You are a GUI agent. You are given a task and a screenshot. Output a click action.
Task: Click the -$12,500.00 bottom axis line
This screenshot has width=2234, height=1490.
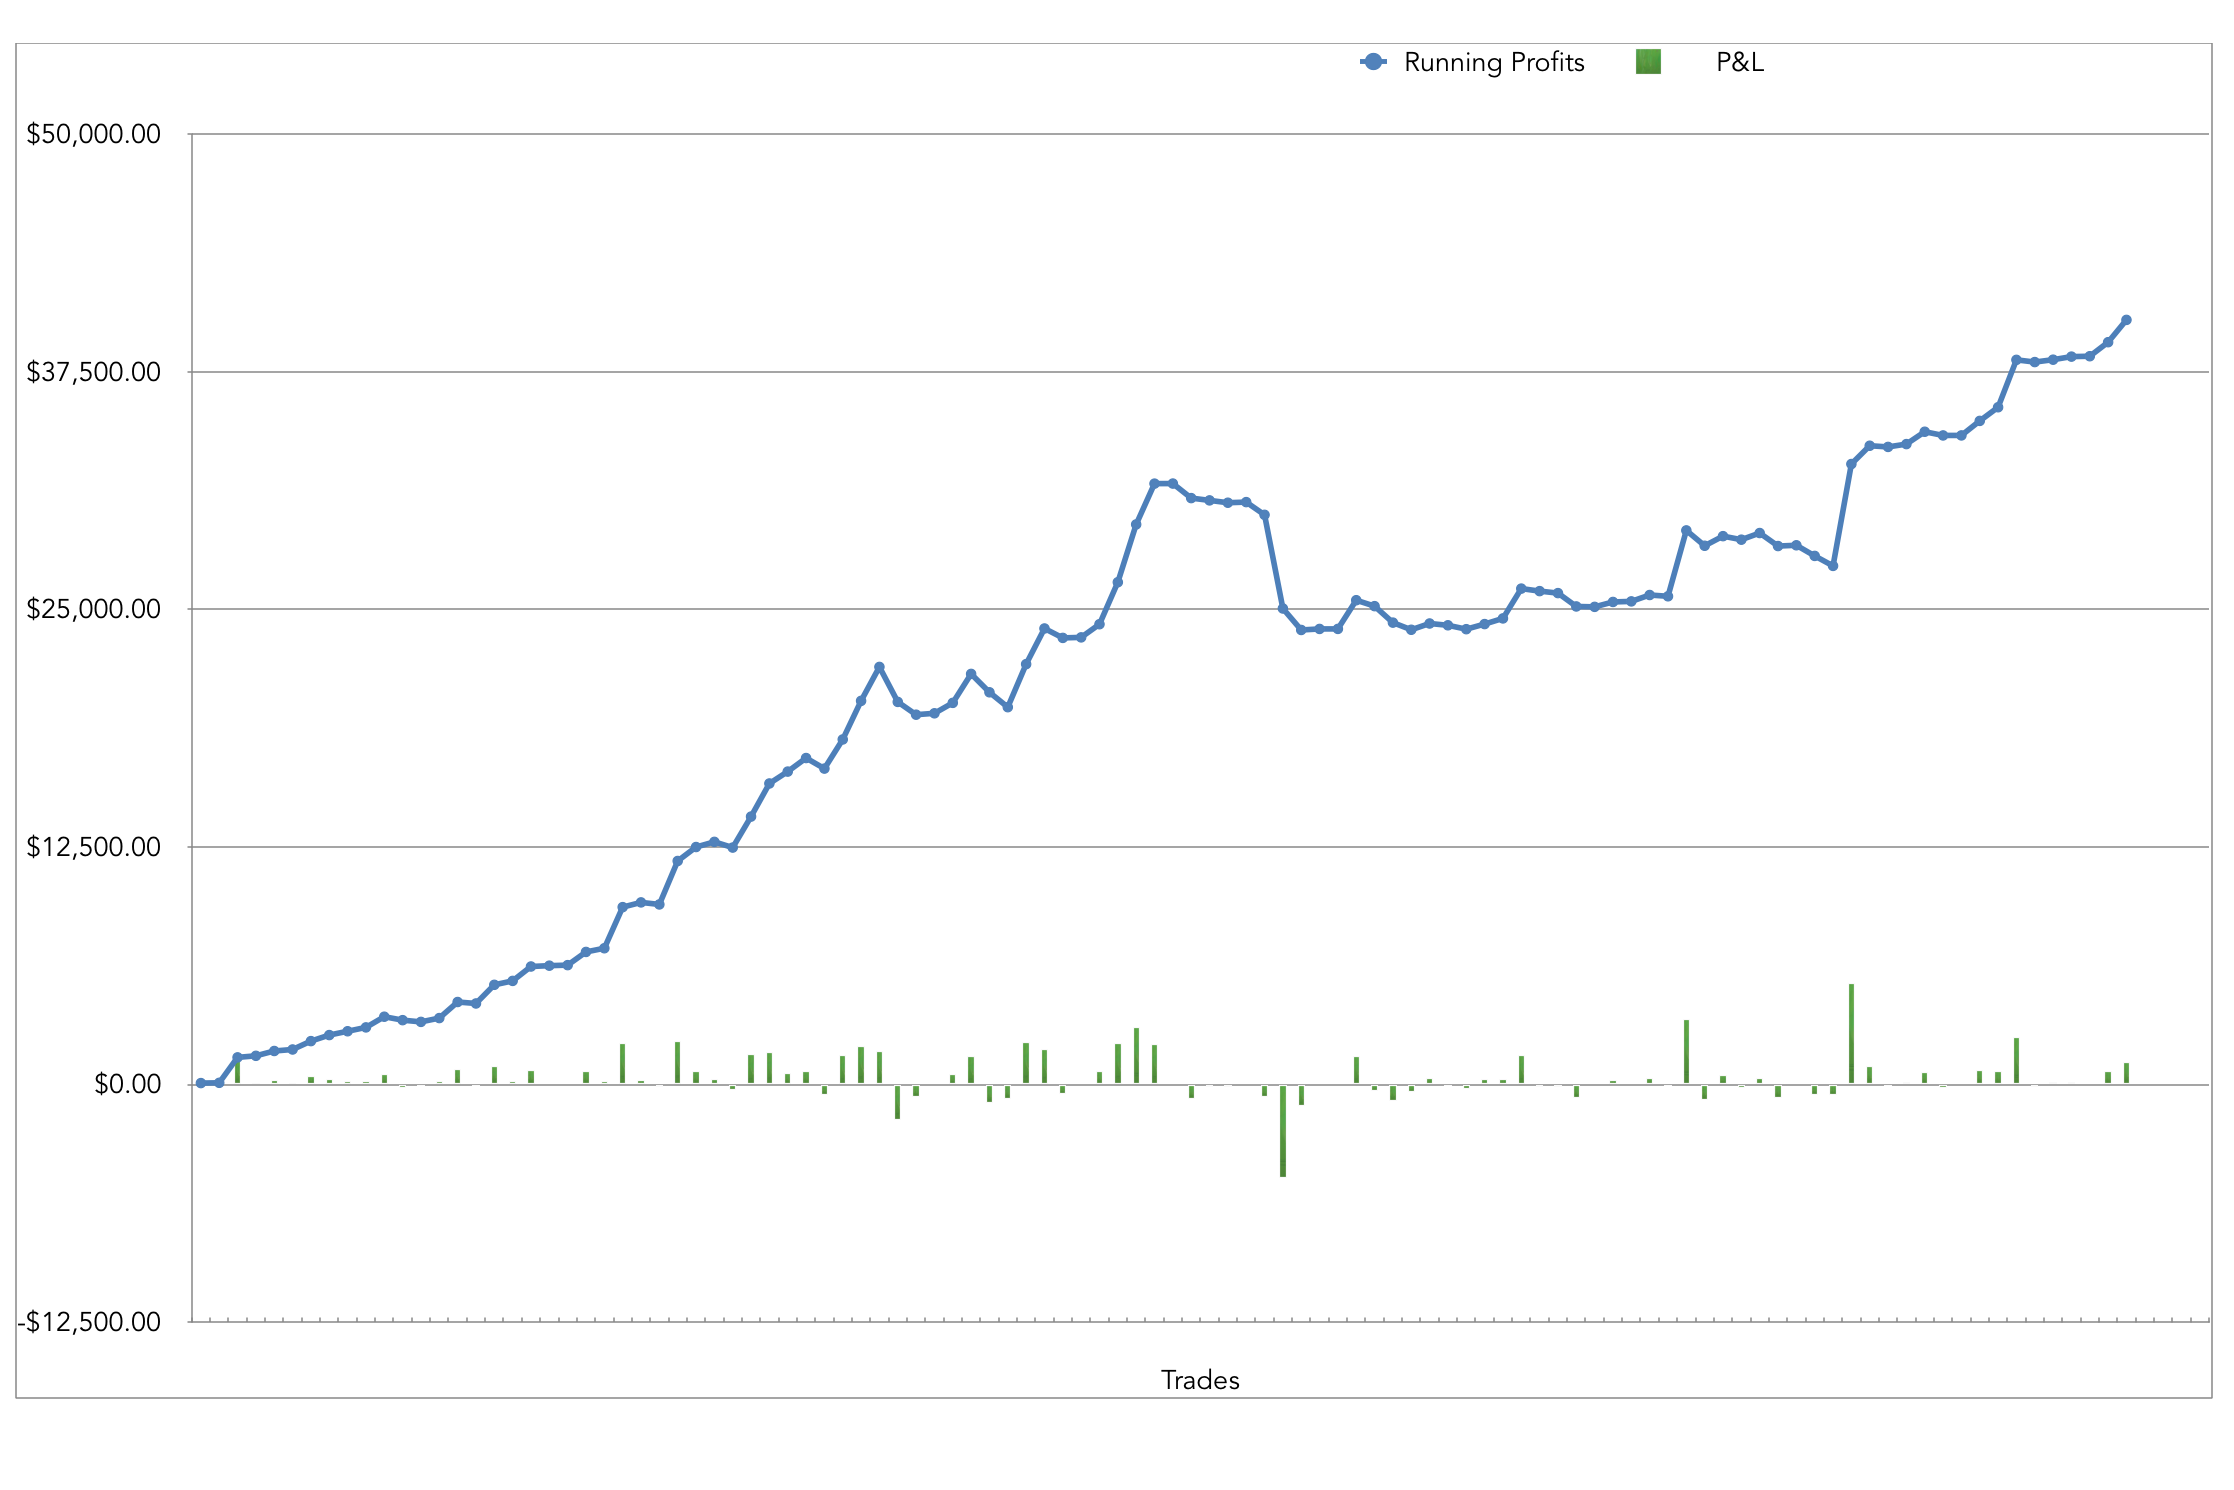click(1200, 1321)
